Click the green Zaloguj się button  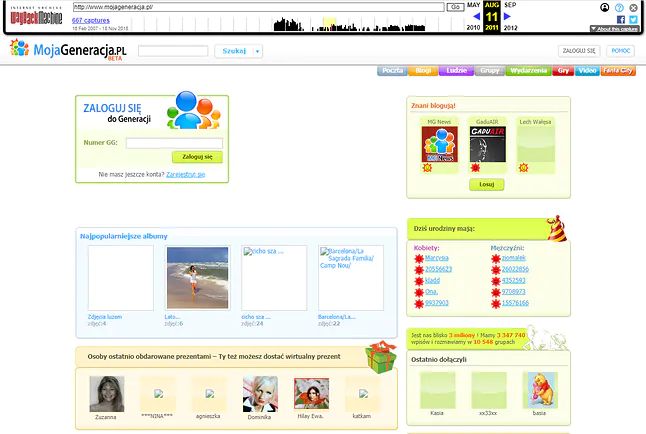pyautogui.click(x=197, y=157)
